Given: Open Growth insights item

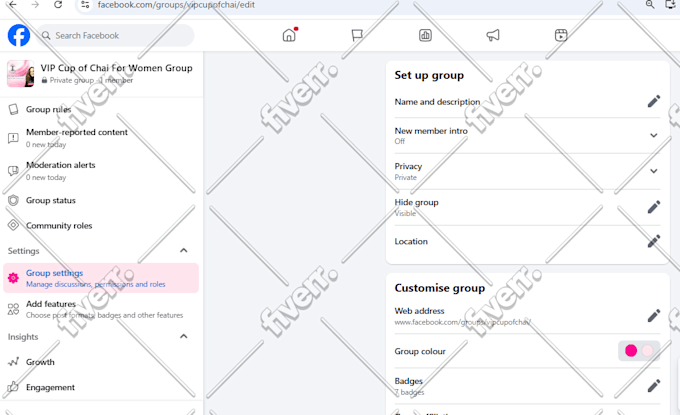Looking at the screenshot, I should (101, 362).
